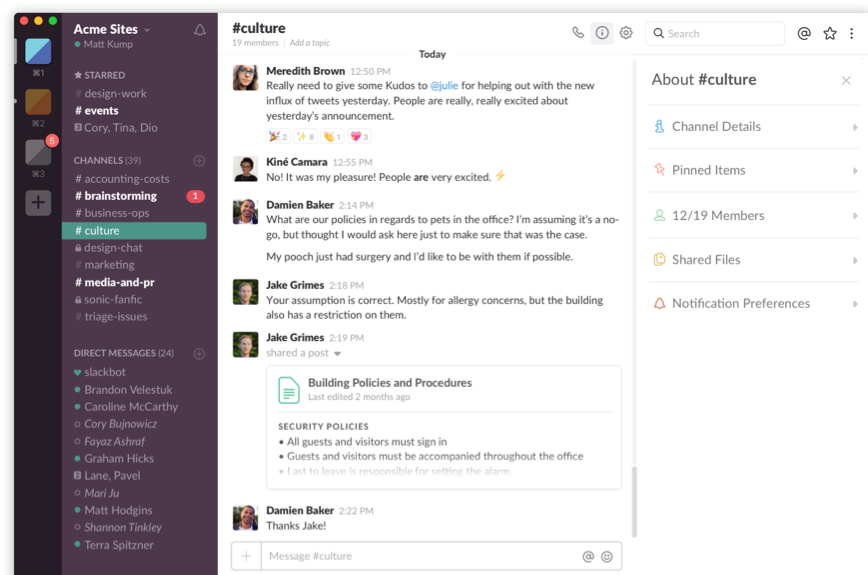The height and width of the screenshot is (575, 868).
Task: Start a call with phone icon
Action: 577,33
